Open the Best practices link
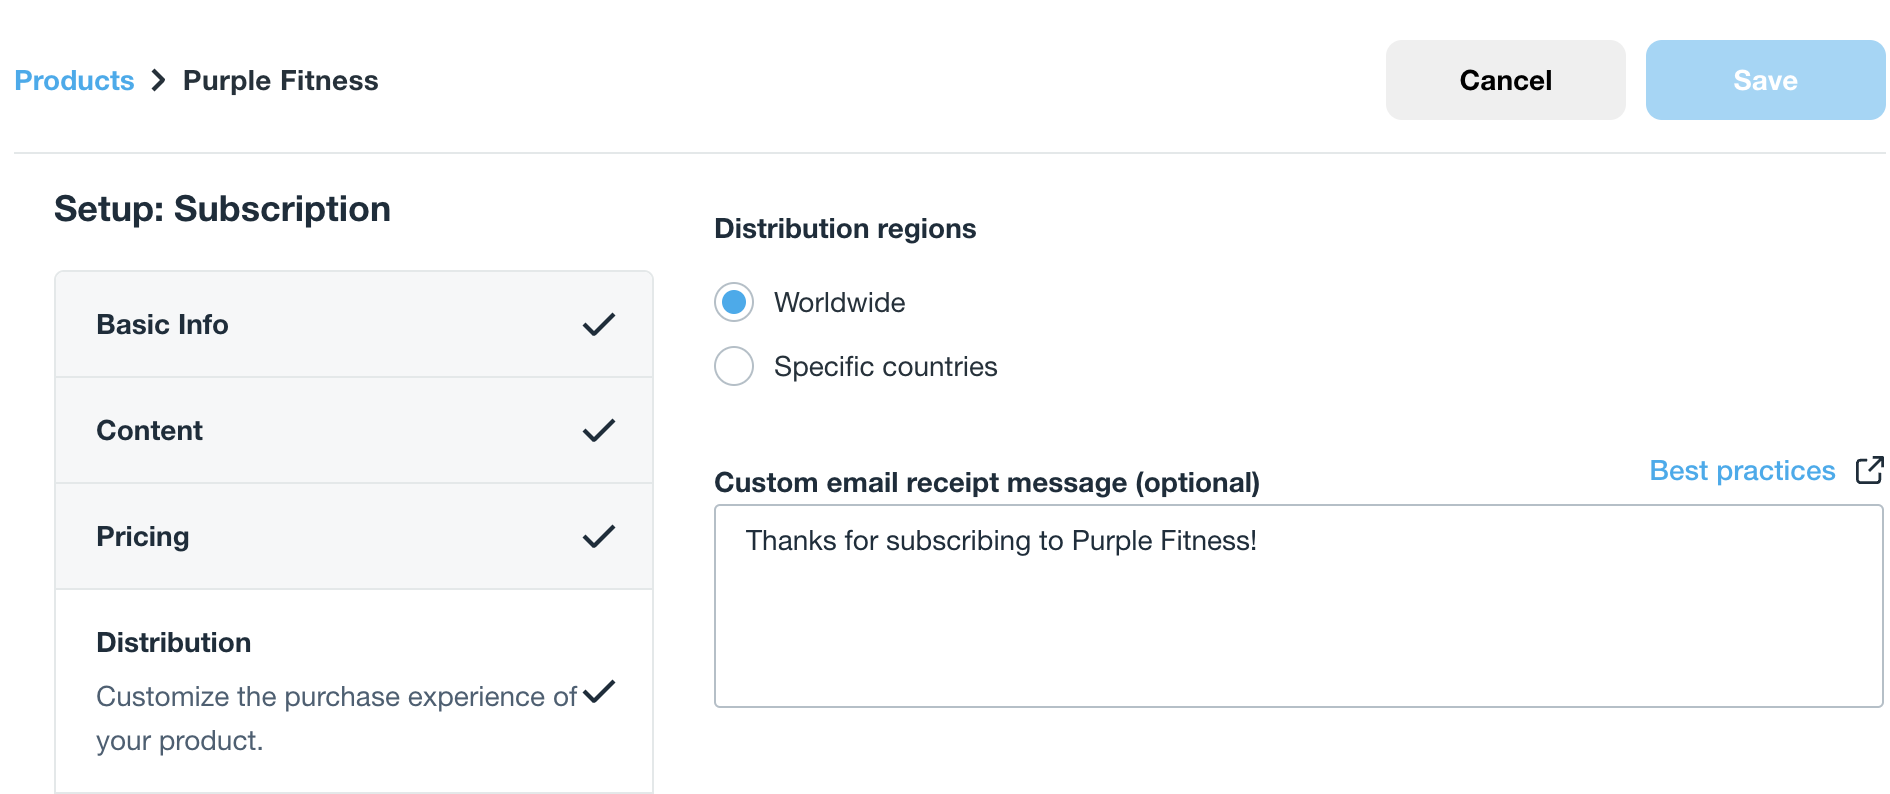Screen dimensions: 1890x794 point(1742,470)
